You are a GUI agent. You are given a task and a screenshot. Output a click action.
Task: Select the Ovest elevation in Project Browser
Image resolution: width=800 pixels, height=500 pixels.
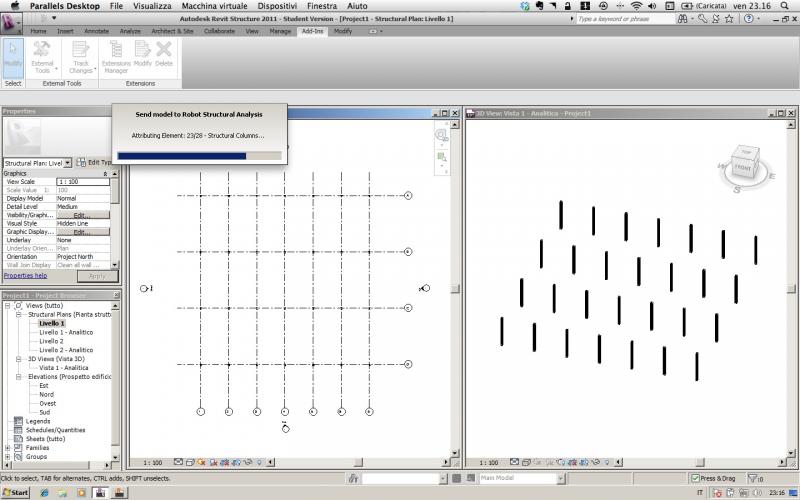(x=48, y=403)
